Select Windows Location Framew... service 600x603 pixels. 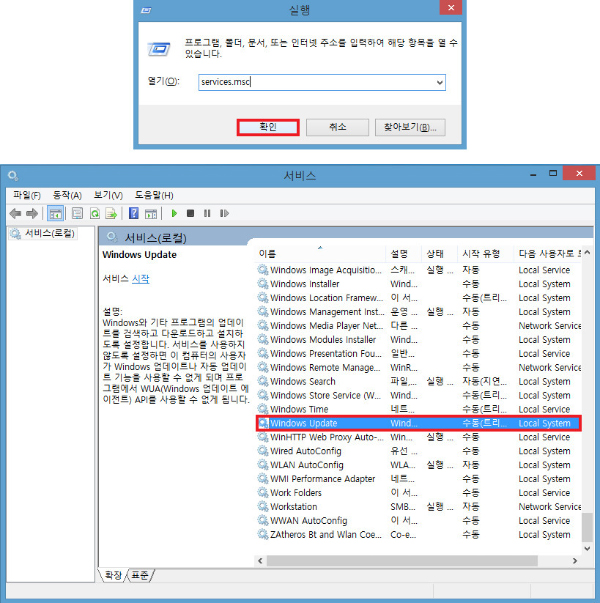(x=419, y=298)
